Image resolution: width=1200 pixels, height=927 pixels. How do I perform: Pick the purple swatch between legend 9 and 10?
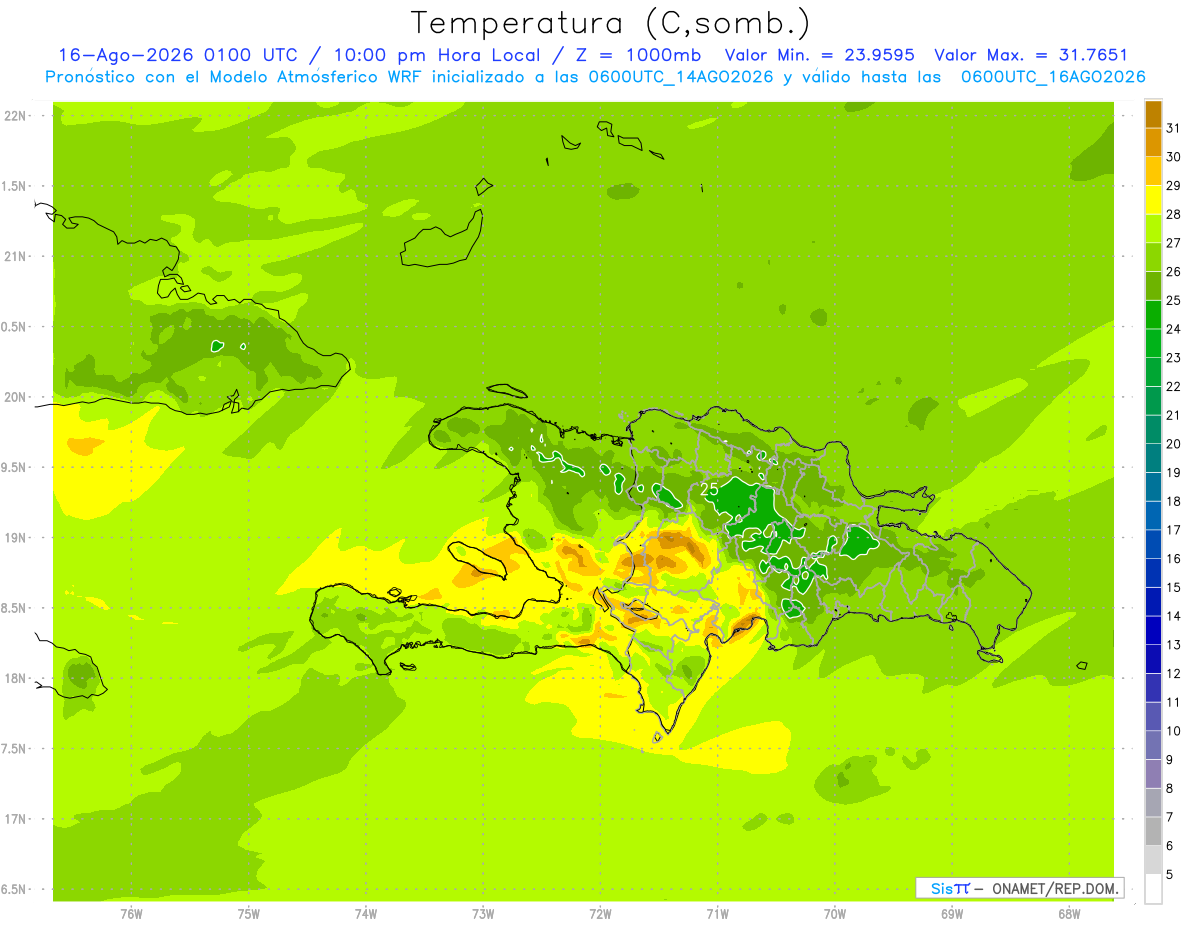point(1153,745)
